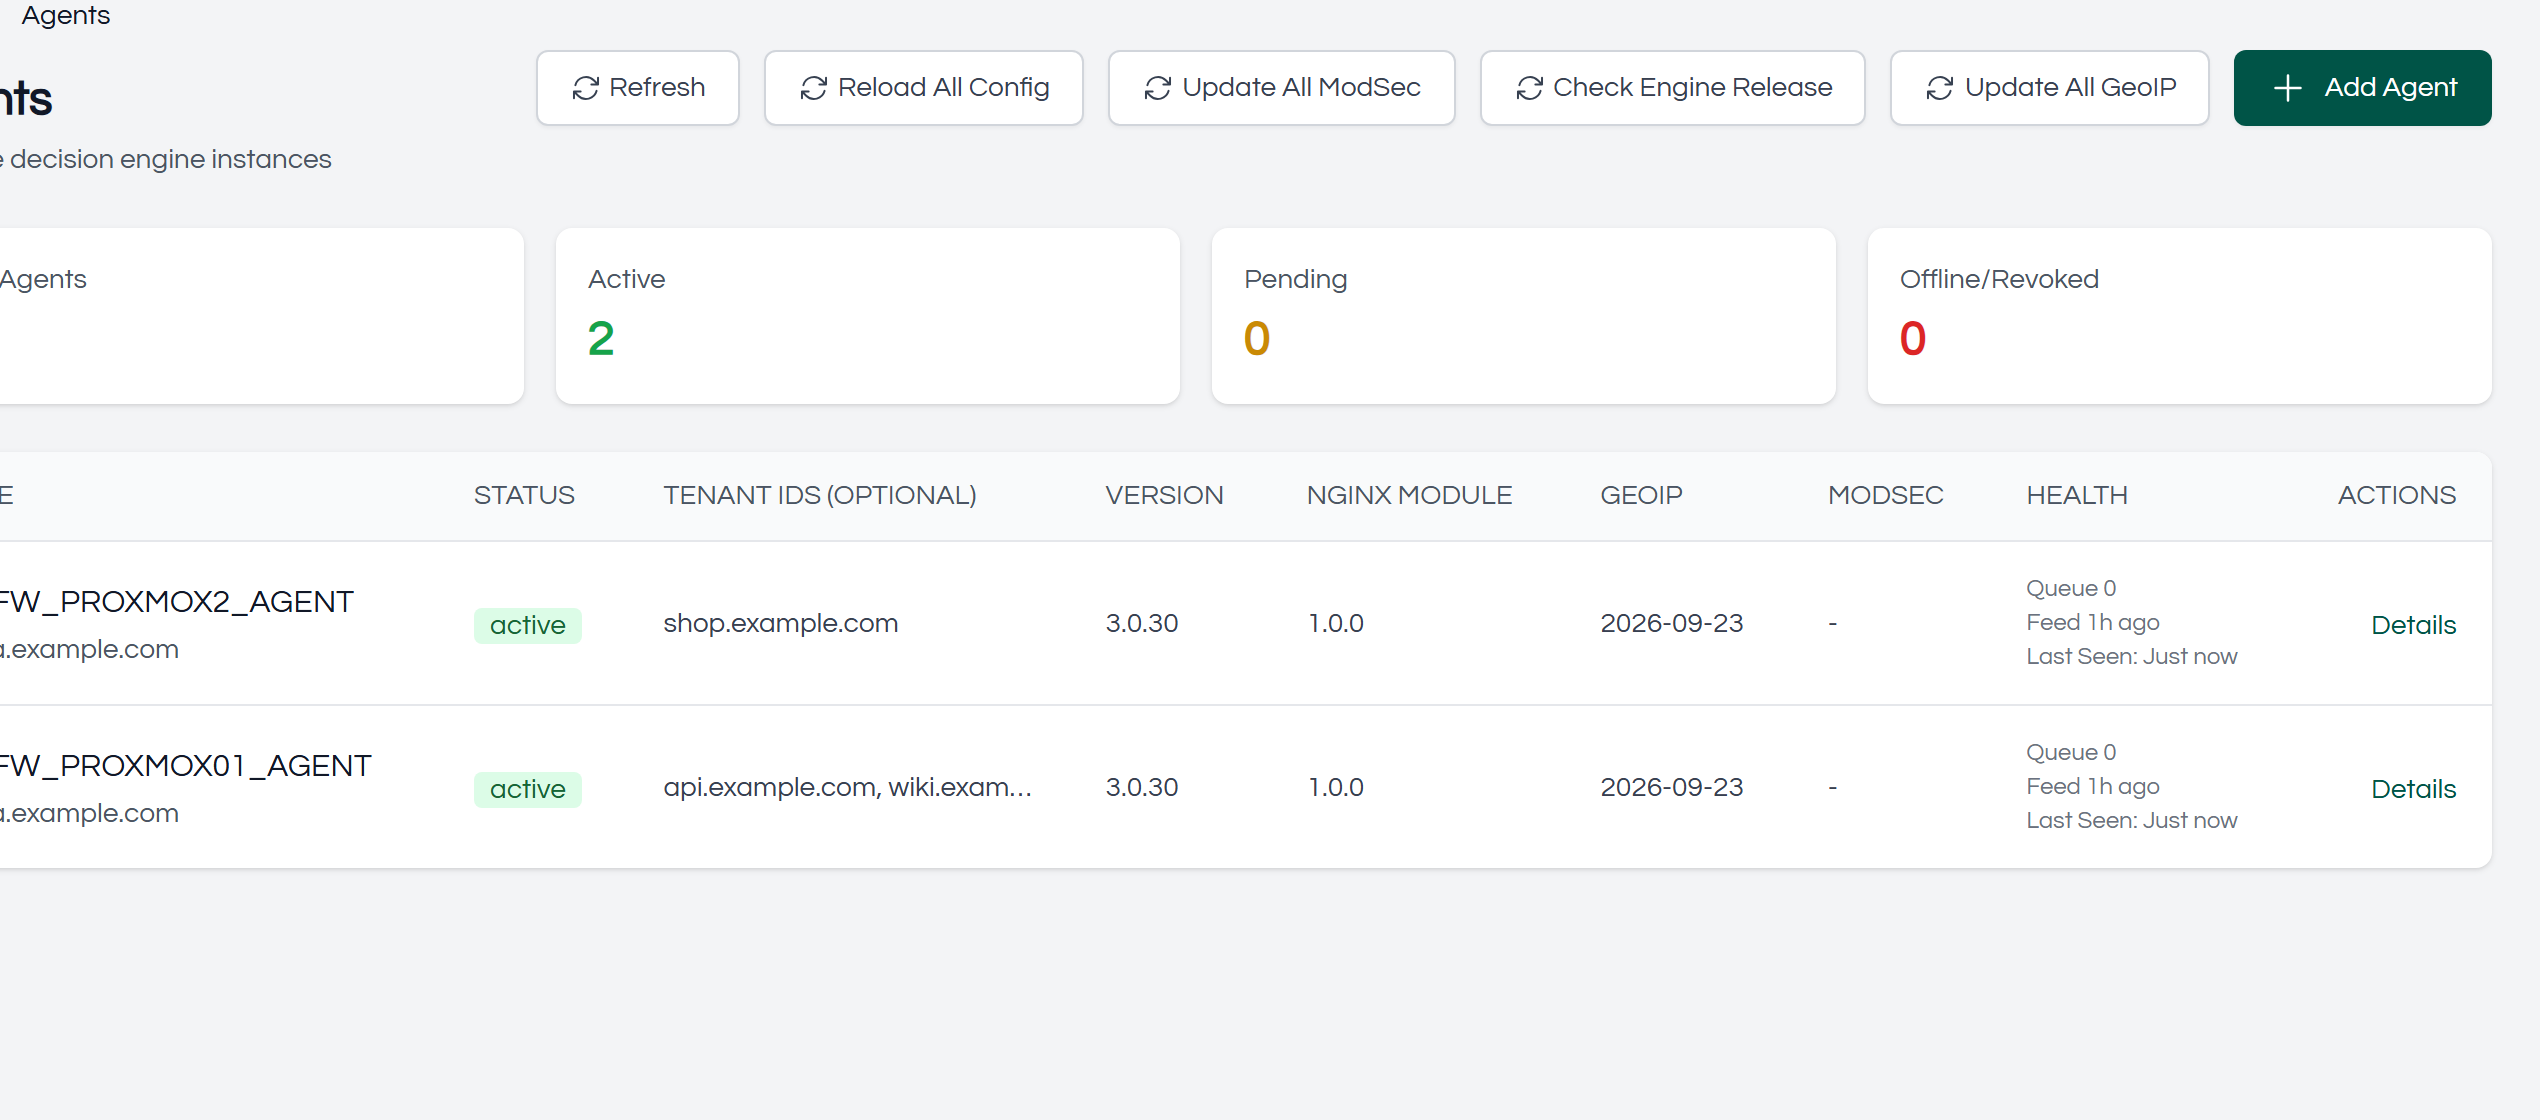Select the api.example.com, wiki.exam... tenant cell
Image resolution: width=2540 pixels, height=1120 pixels.
point(848,787)
